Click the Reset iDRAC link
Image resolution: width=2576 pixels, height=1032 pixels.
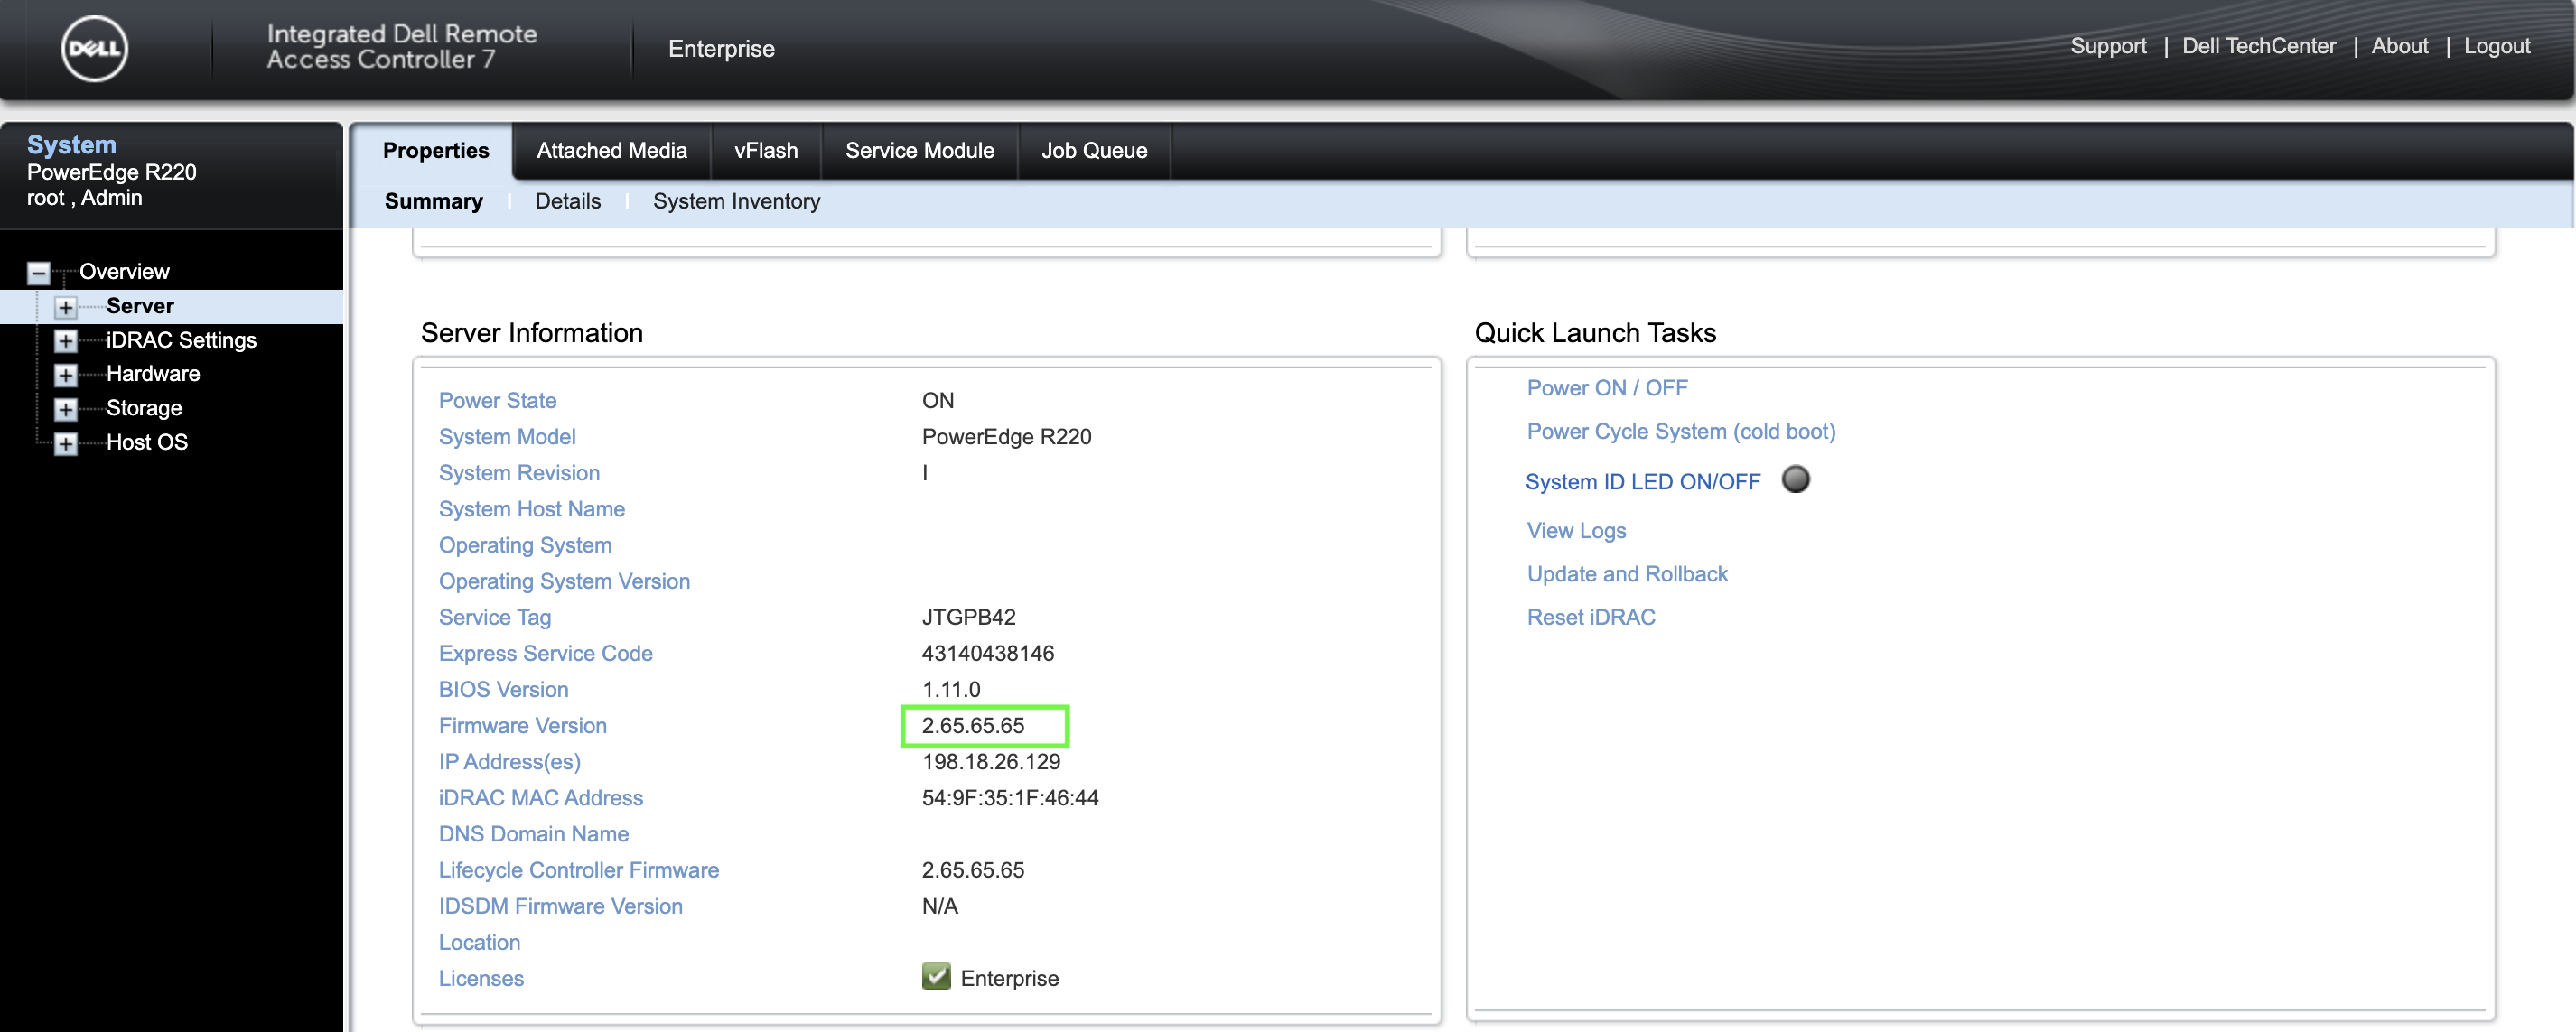click(1590, 617)
